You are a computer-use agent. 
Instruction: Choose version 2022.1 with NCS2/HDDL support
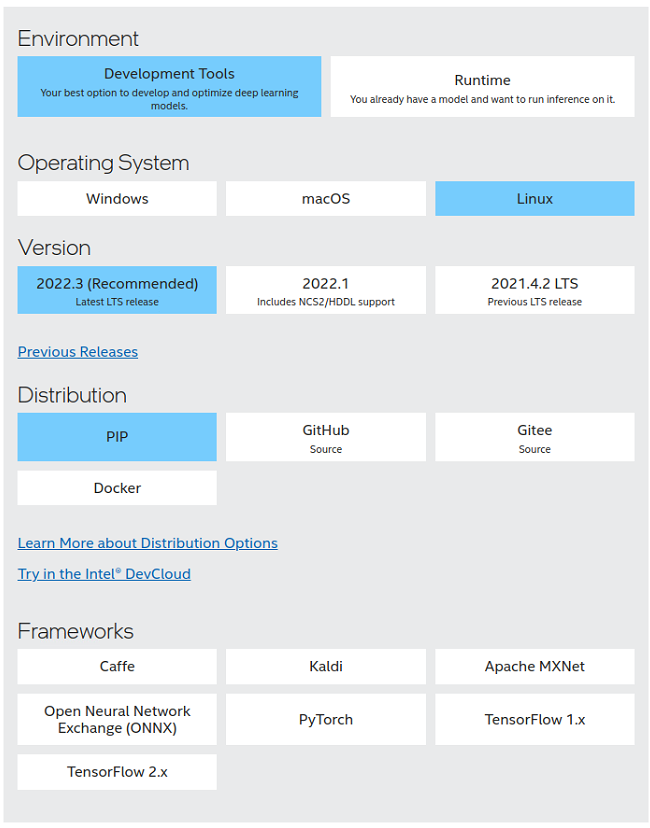(x=325, y=290)
